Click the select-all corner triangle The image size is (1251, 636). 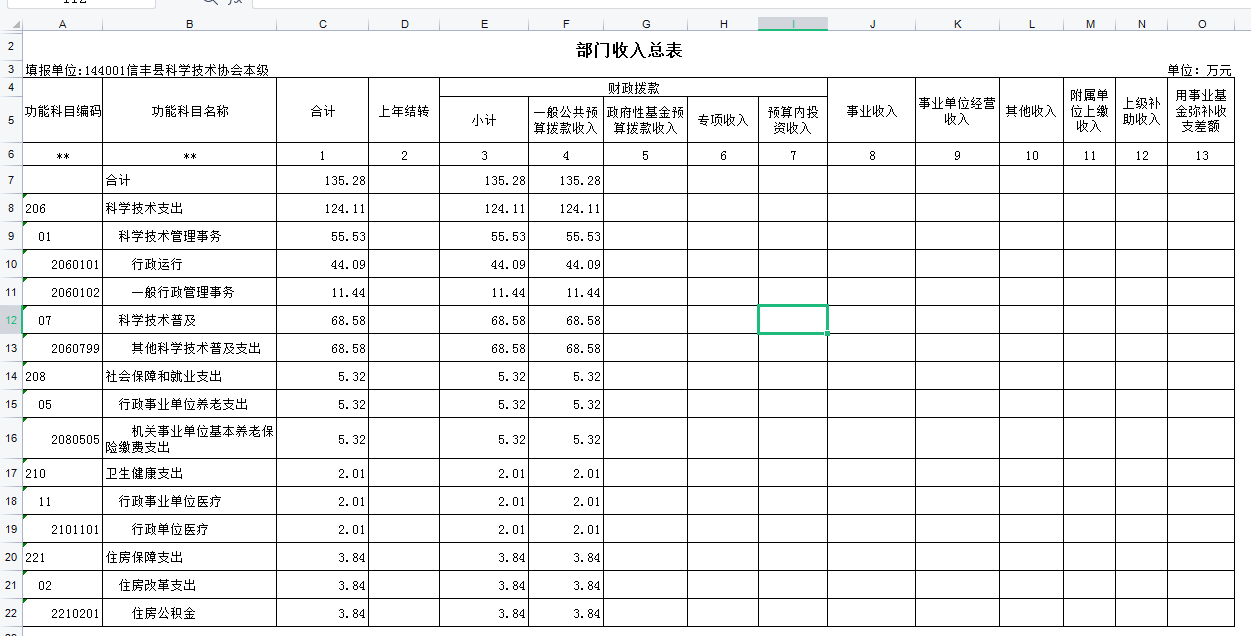coord(11,23)
